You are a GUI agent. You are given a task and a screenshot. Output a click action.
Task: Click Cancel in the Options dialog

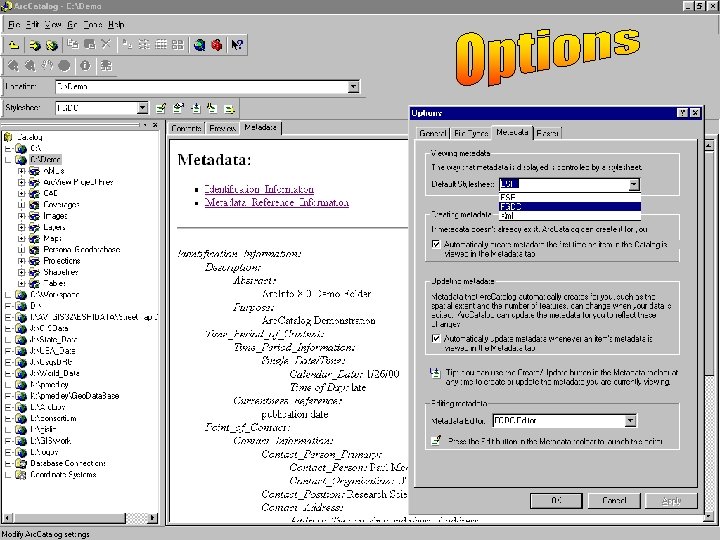614,501
